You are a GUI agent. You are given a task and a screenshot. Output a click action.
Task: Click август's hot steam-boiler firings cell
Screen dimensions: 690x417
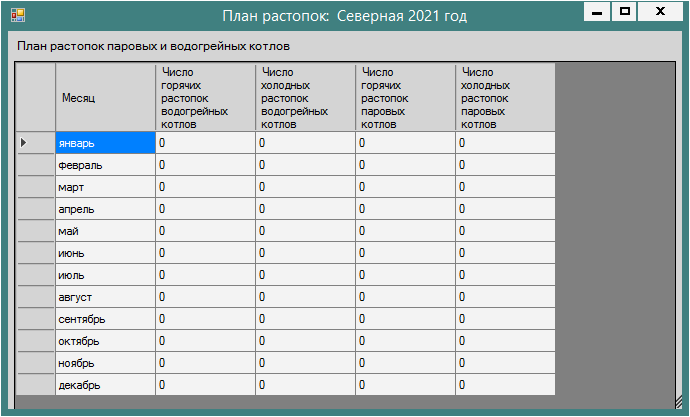(405, 297)
